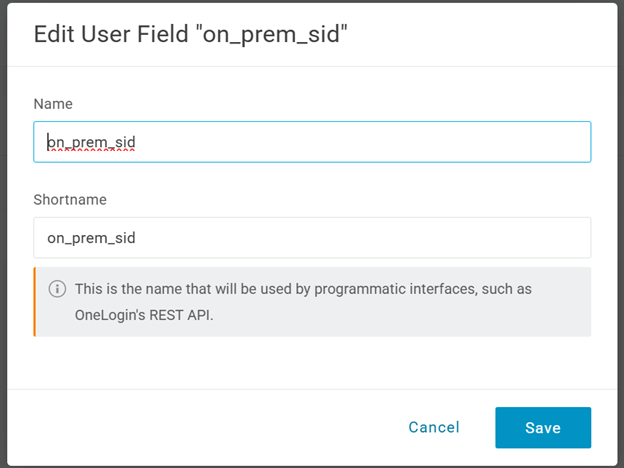Save the user field changes

tap(542, 427)
